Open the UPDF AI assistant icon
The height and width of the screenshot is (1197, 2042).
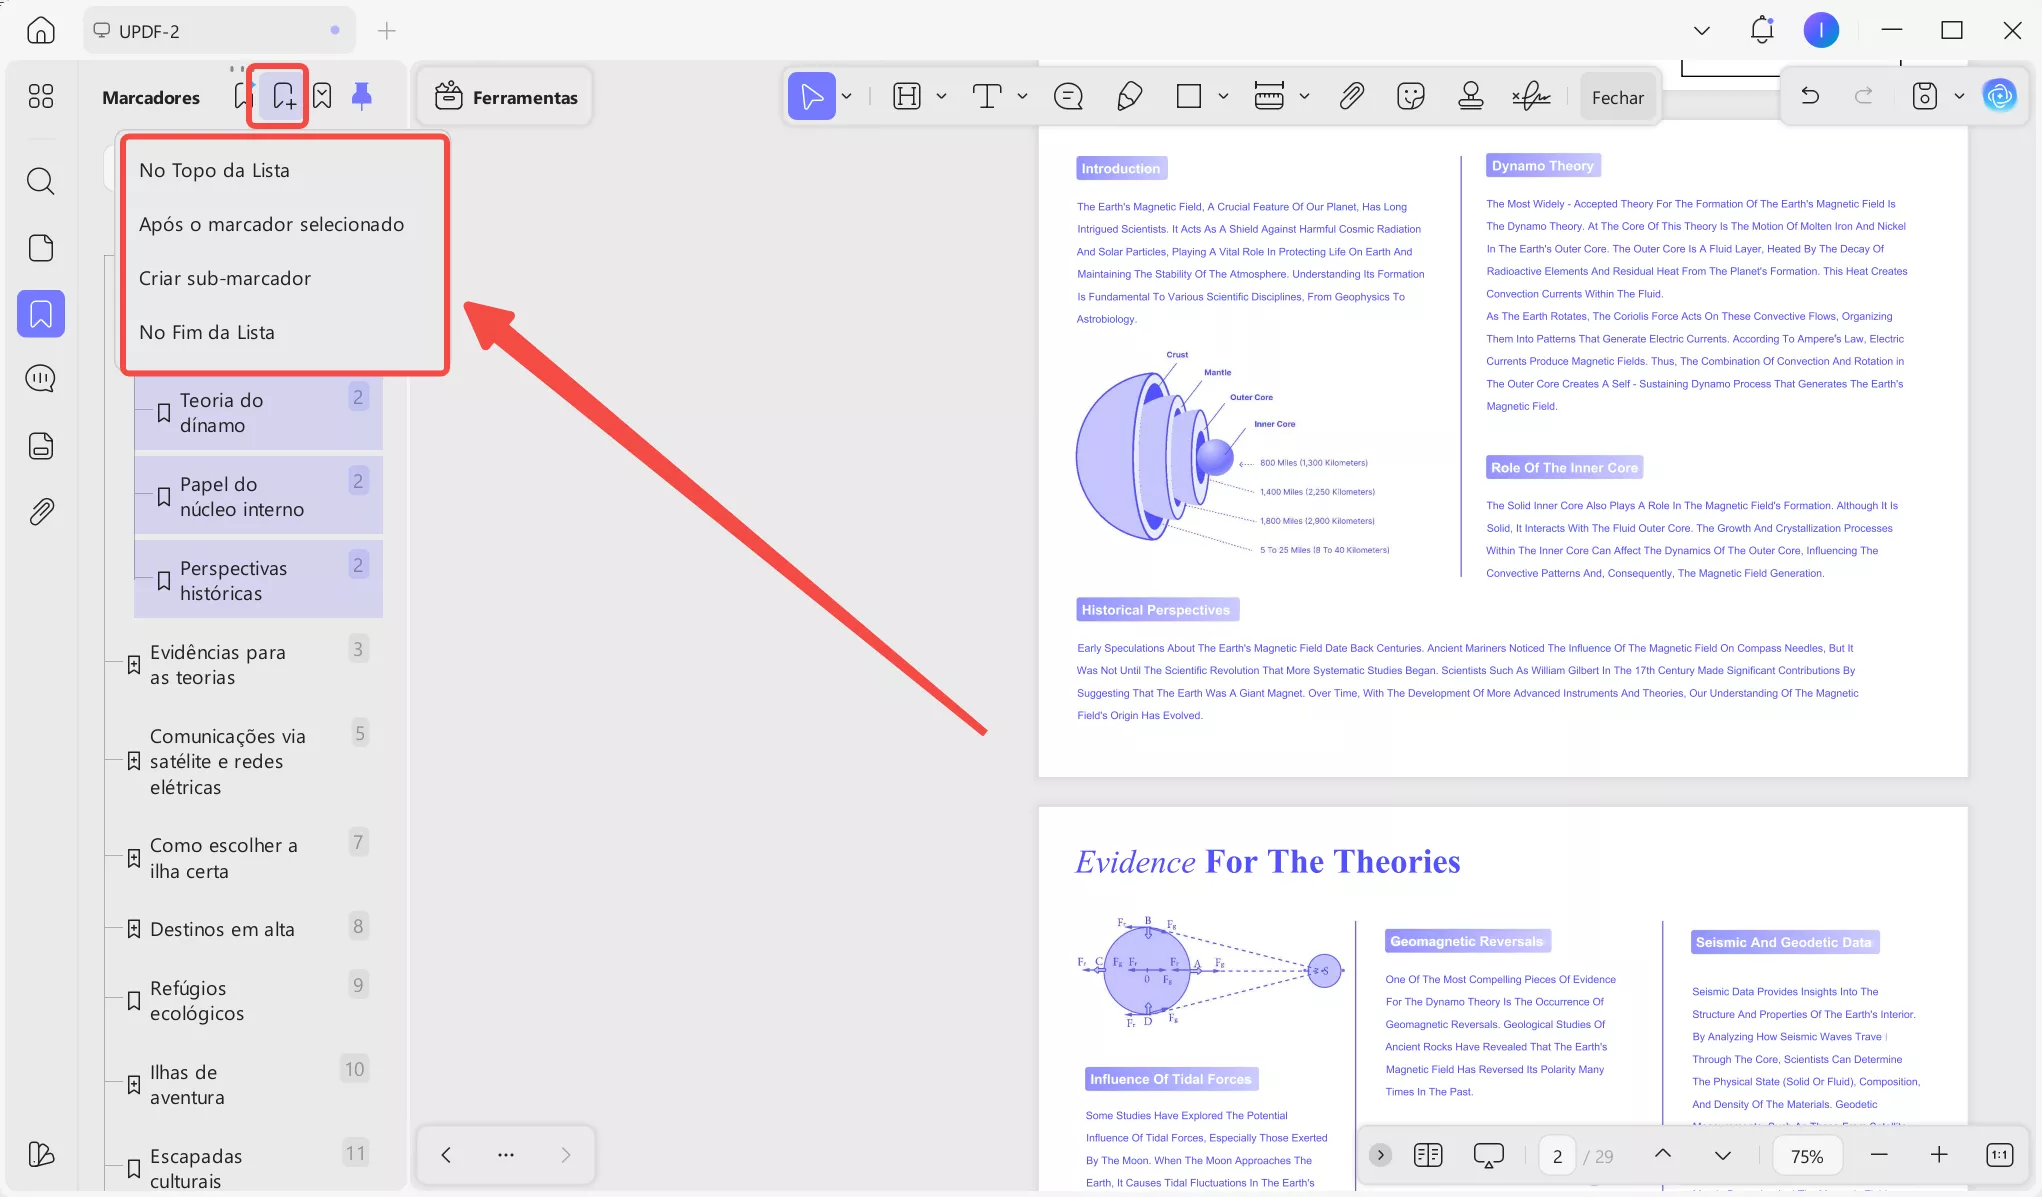click(1999, 96)
